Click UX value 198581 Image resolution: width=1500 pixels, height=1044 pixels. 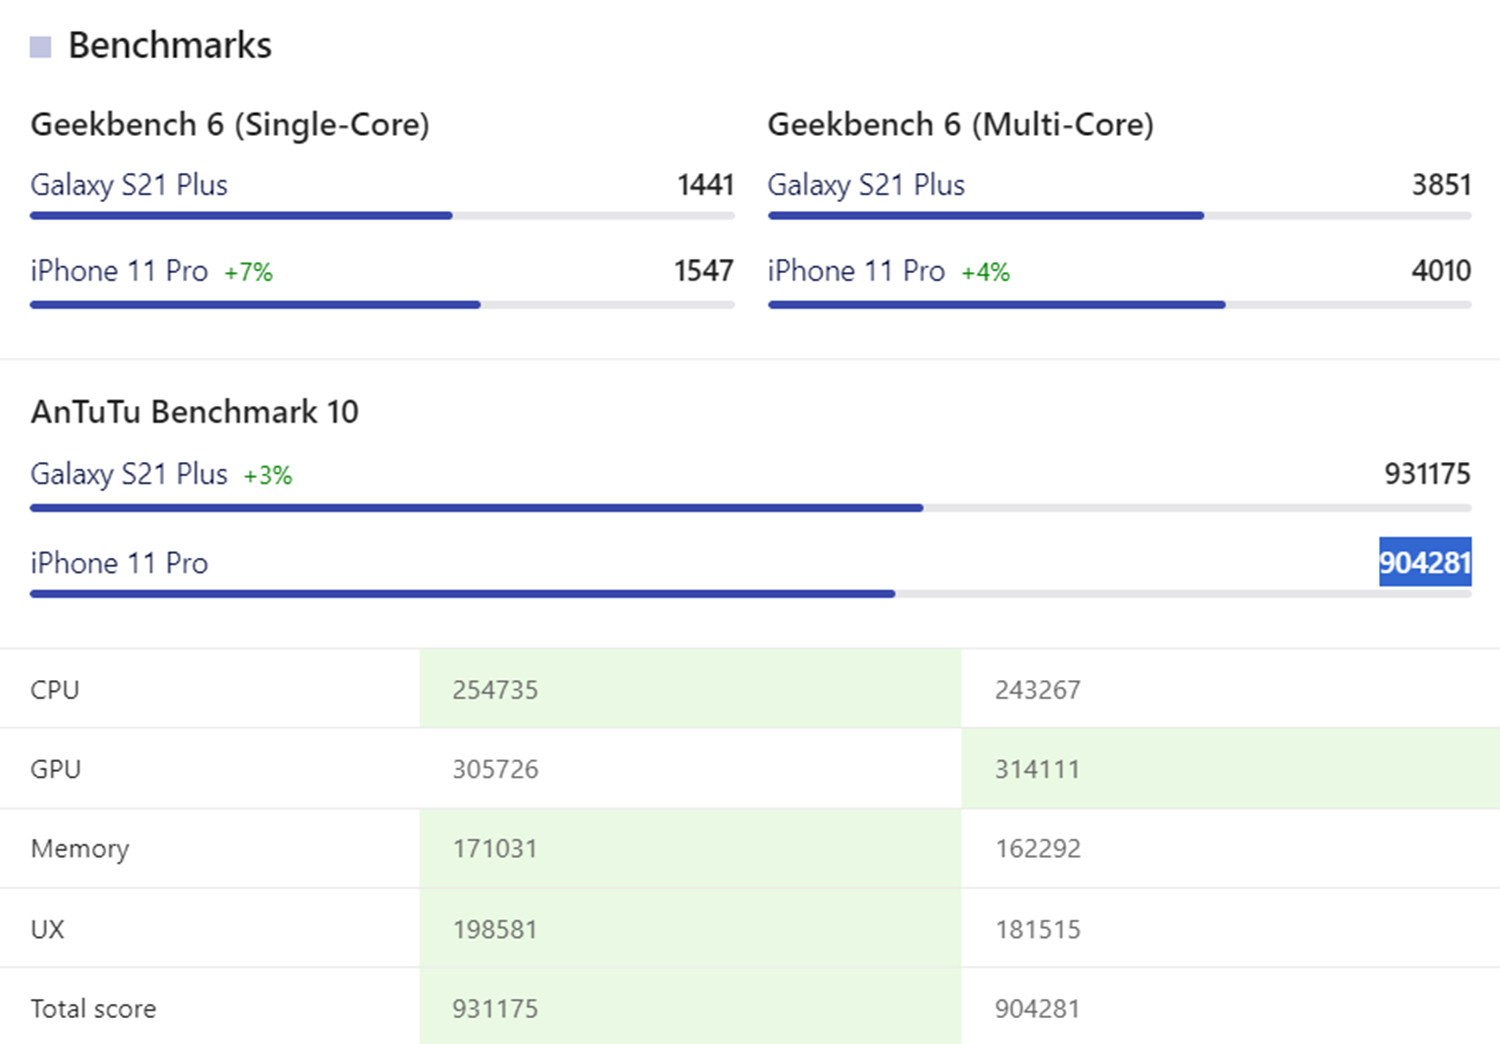coord(495,929)
